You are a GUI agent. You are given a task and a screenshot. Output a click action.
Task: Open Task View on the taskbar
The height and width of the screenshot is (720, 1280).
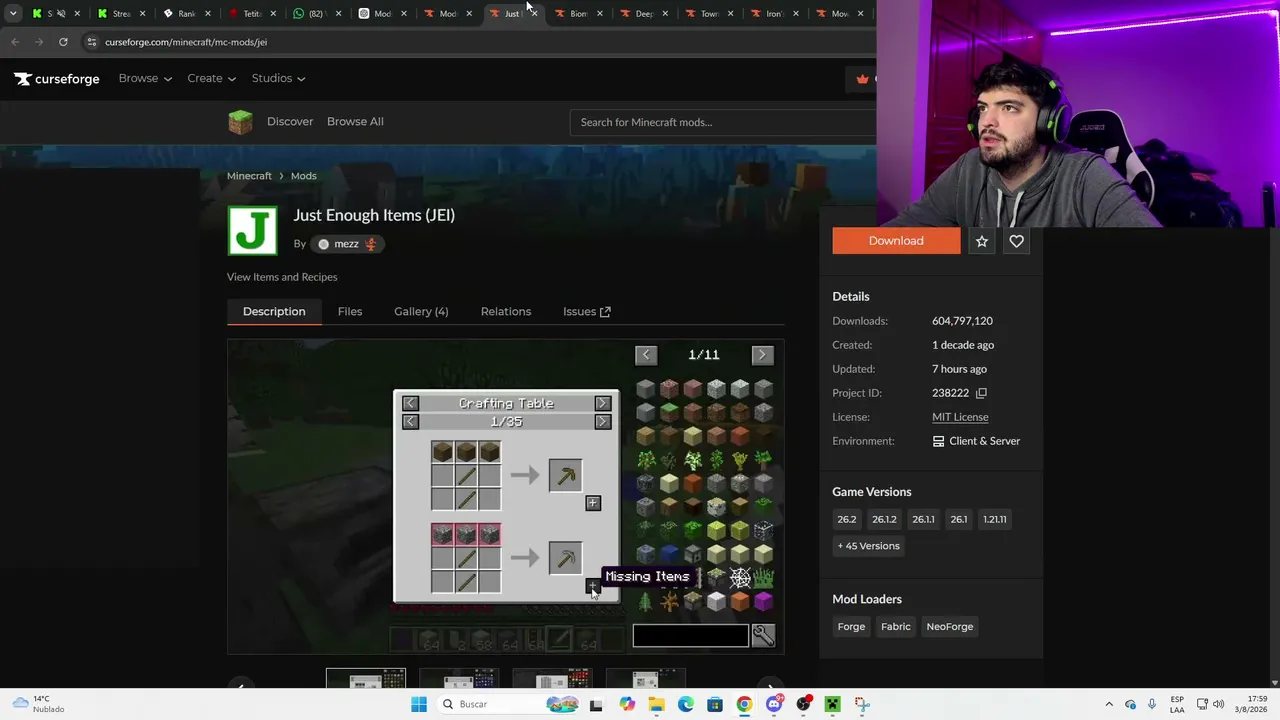coord(596,705)
